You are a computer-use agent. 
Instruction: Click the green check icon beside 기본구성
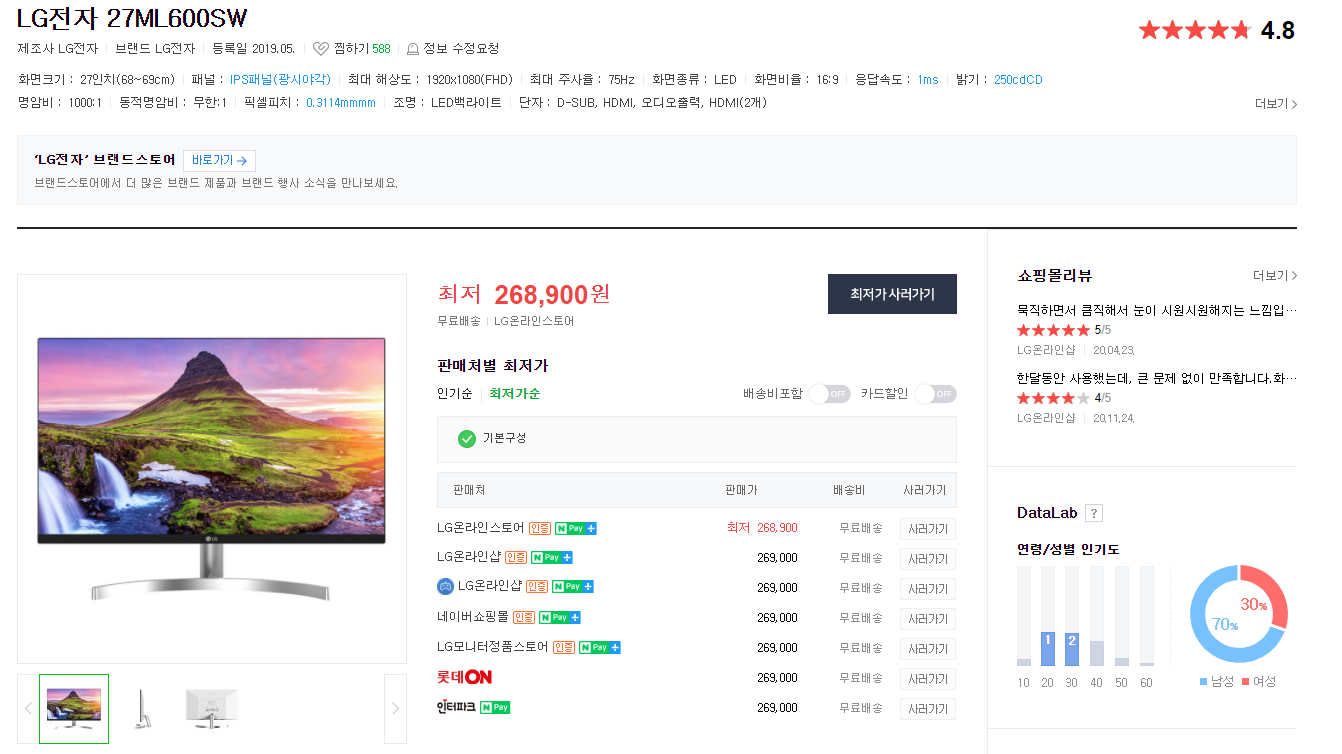tap(466, 438)
